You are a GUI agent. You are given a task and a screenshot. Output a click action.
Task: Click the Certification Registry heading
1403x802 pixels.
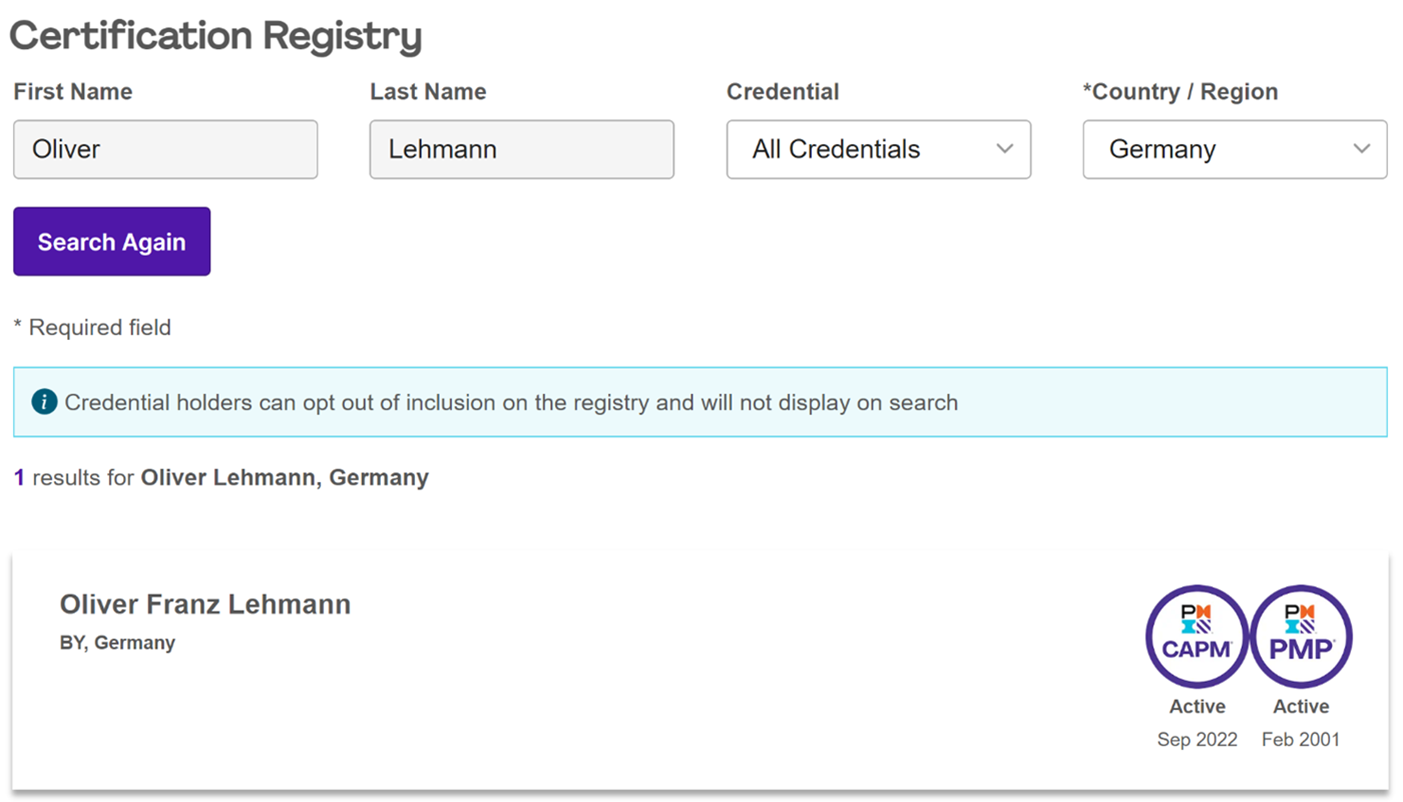[215, 36]
